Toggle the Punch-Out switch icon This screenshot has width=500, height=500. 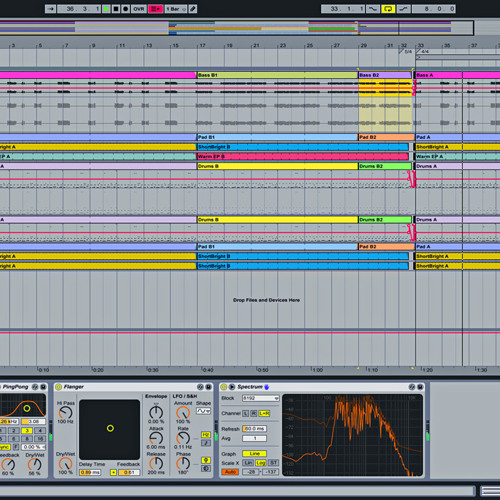click(x=403, y=9)
